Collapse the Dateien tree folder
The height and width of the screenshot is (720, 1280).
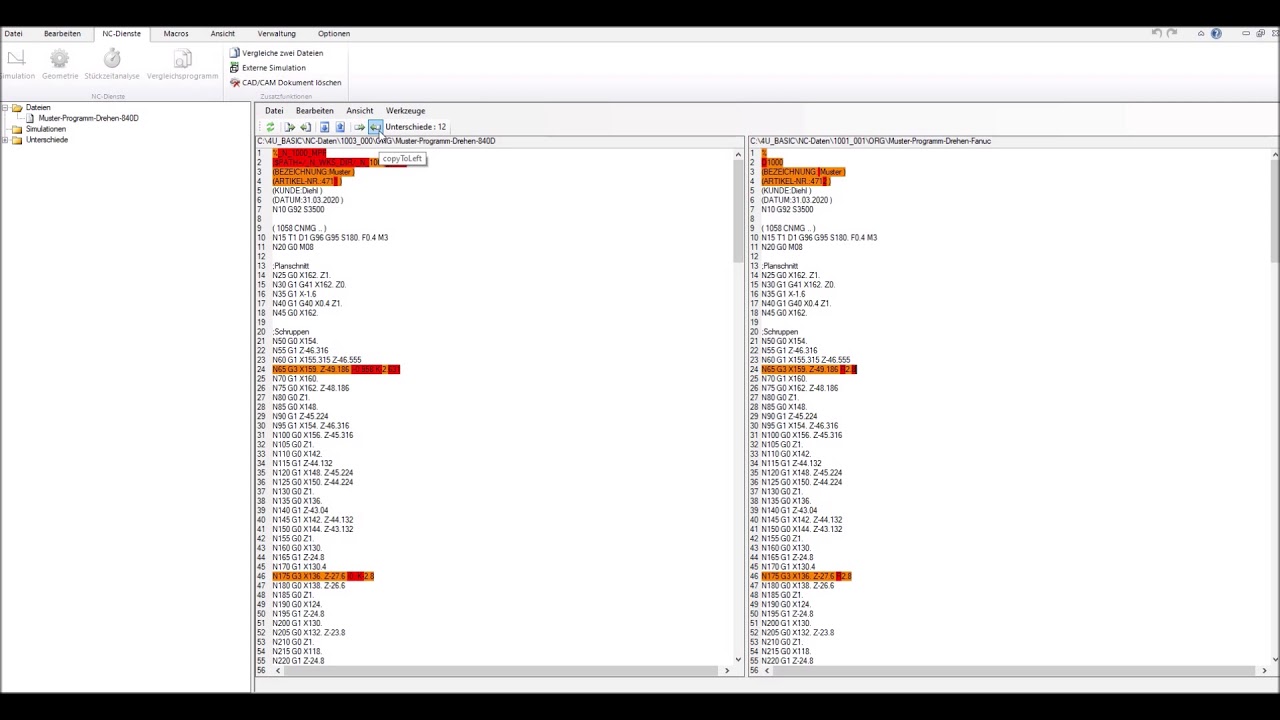pos(5,107)
